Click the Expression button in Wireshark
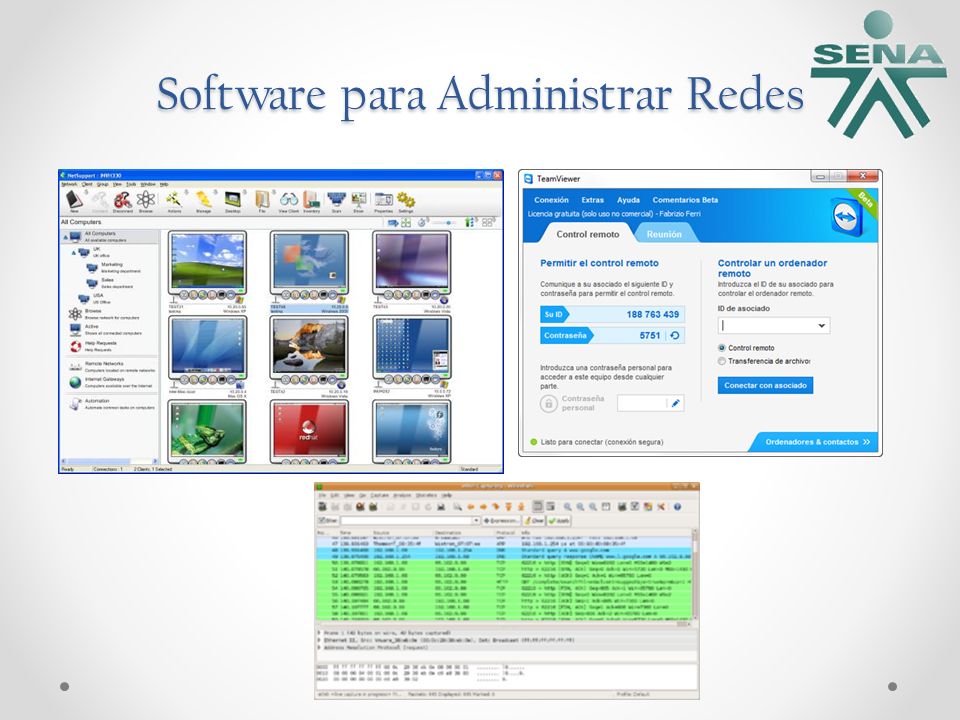Image resolution: width=960 pixels, height=720 pixels. [501, 520]
